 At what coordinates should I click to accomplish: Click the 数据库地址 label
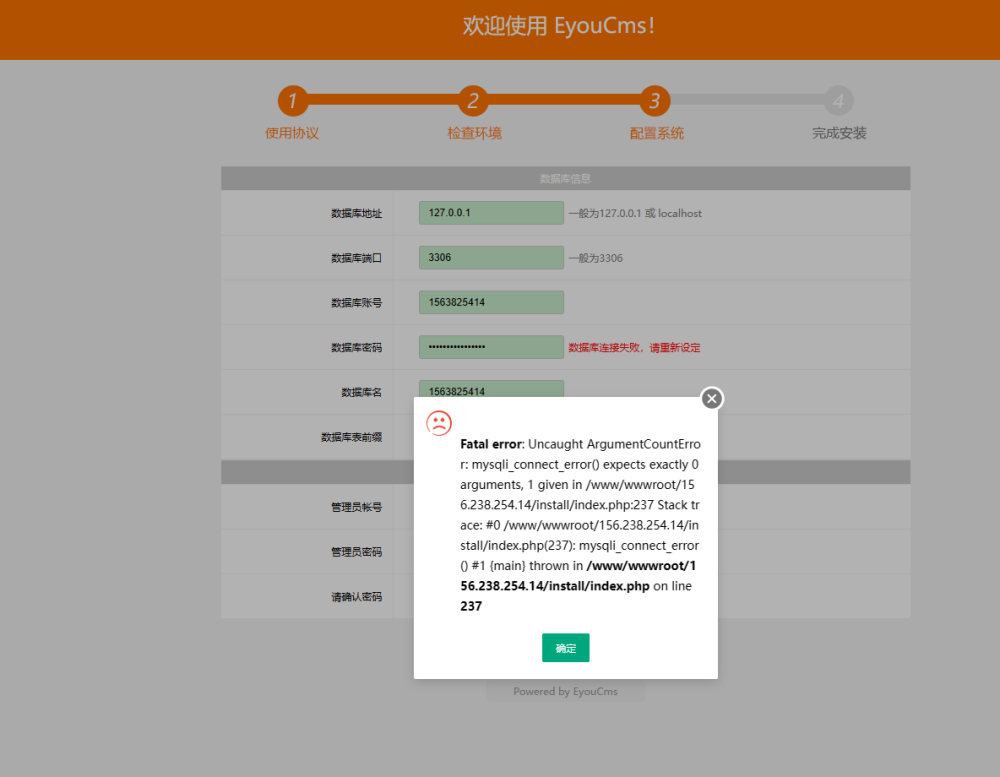pyautogui.click(x=357, y=214)
